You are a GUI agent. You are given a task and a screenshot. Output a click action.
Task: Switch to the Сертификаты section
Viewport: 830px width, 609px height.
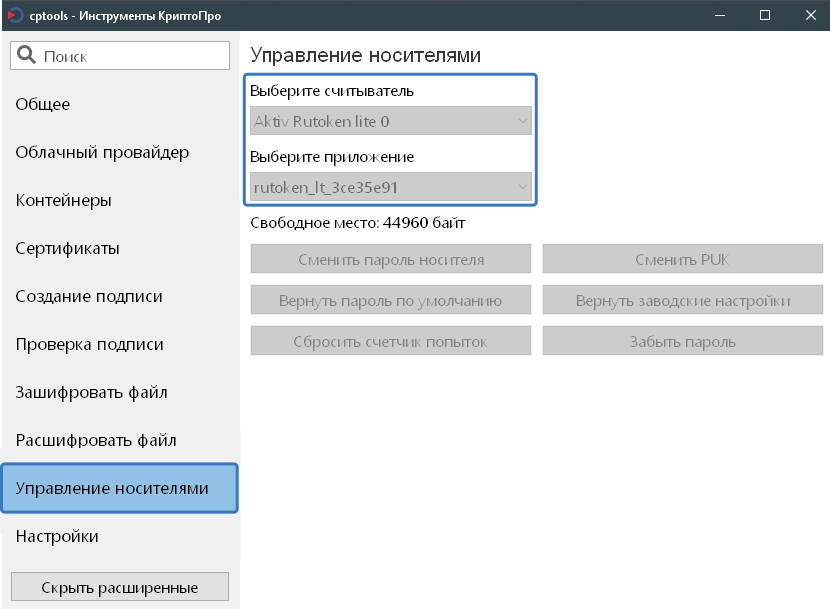67,248
